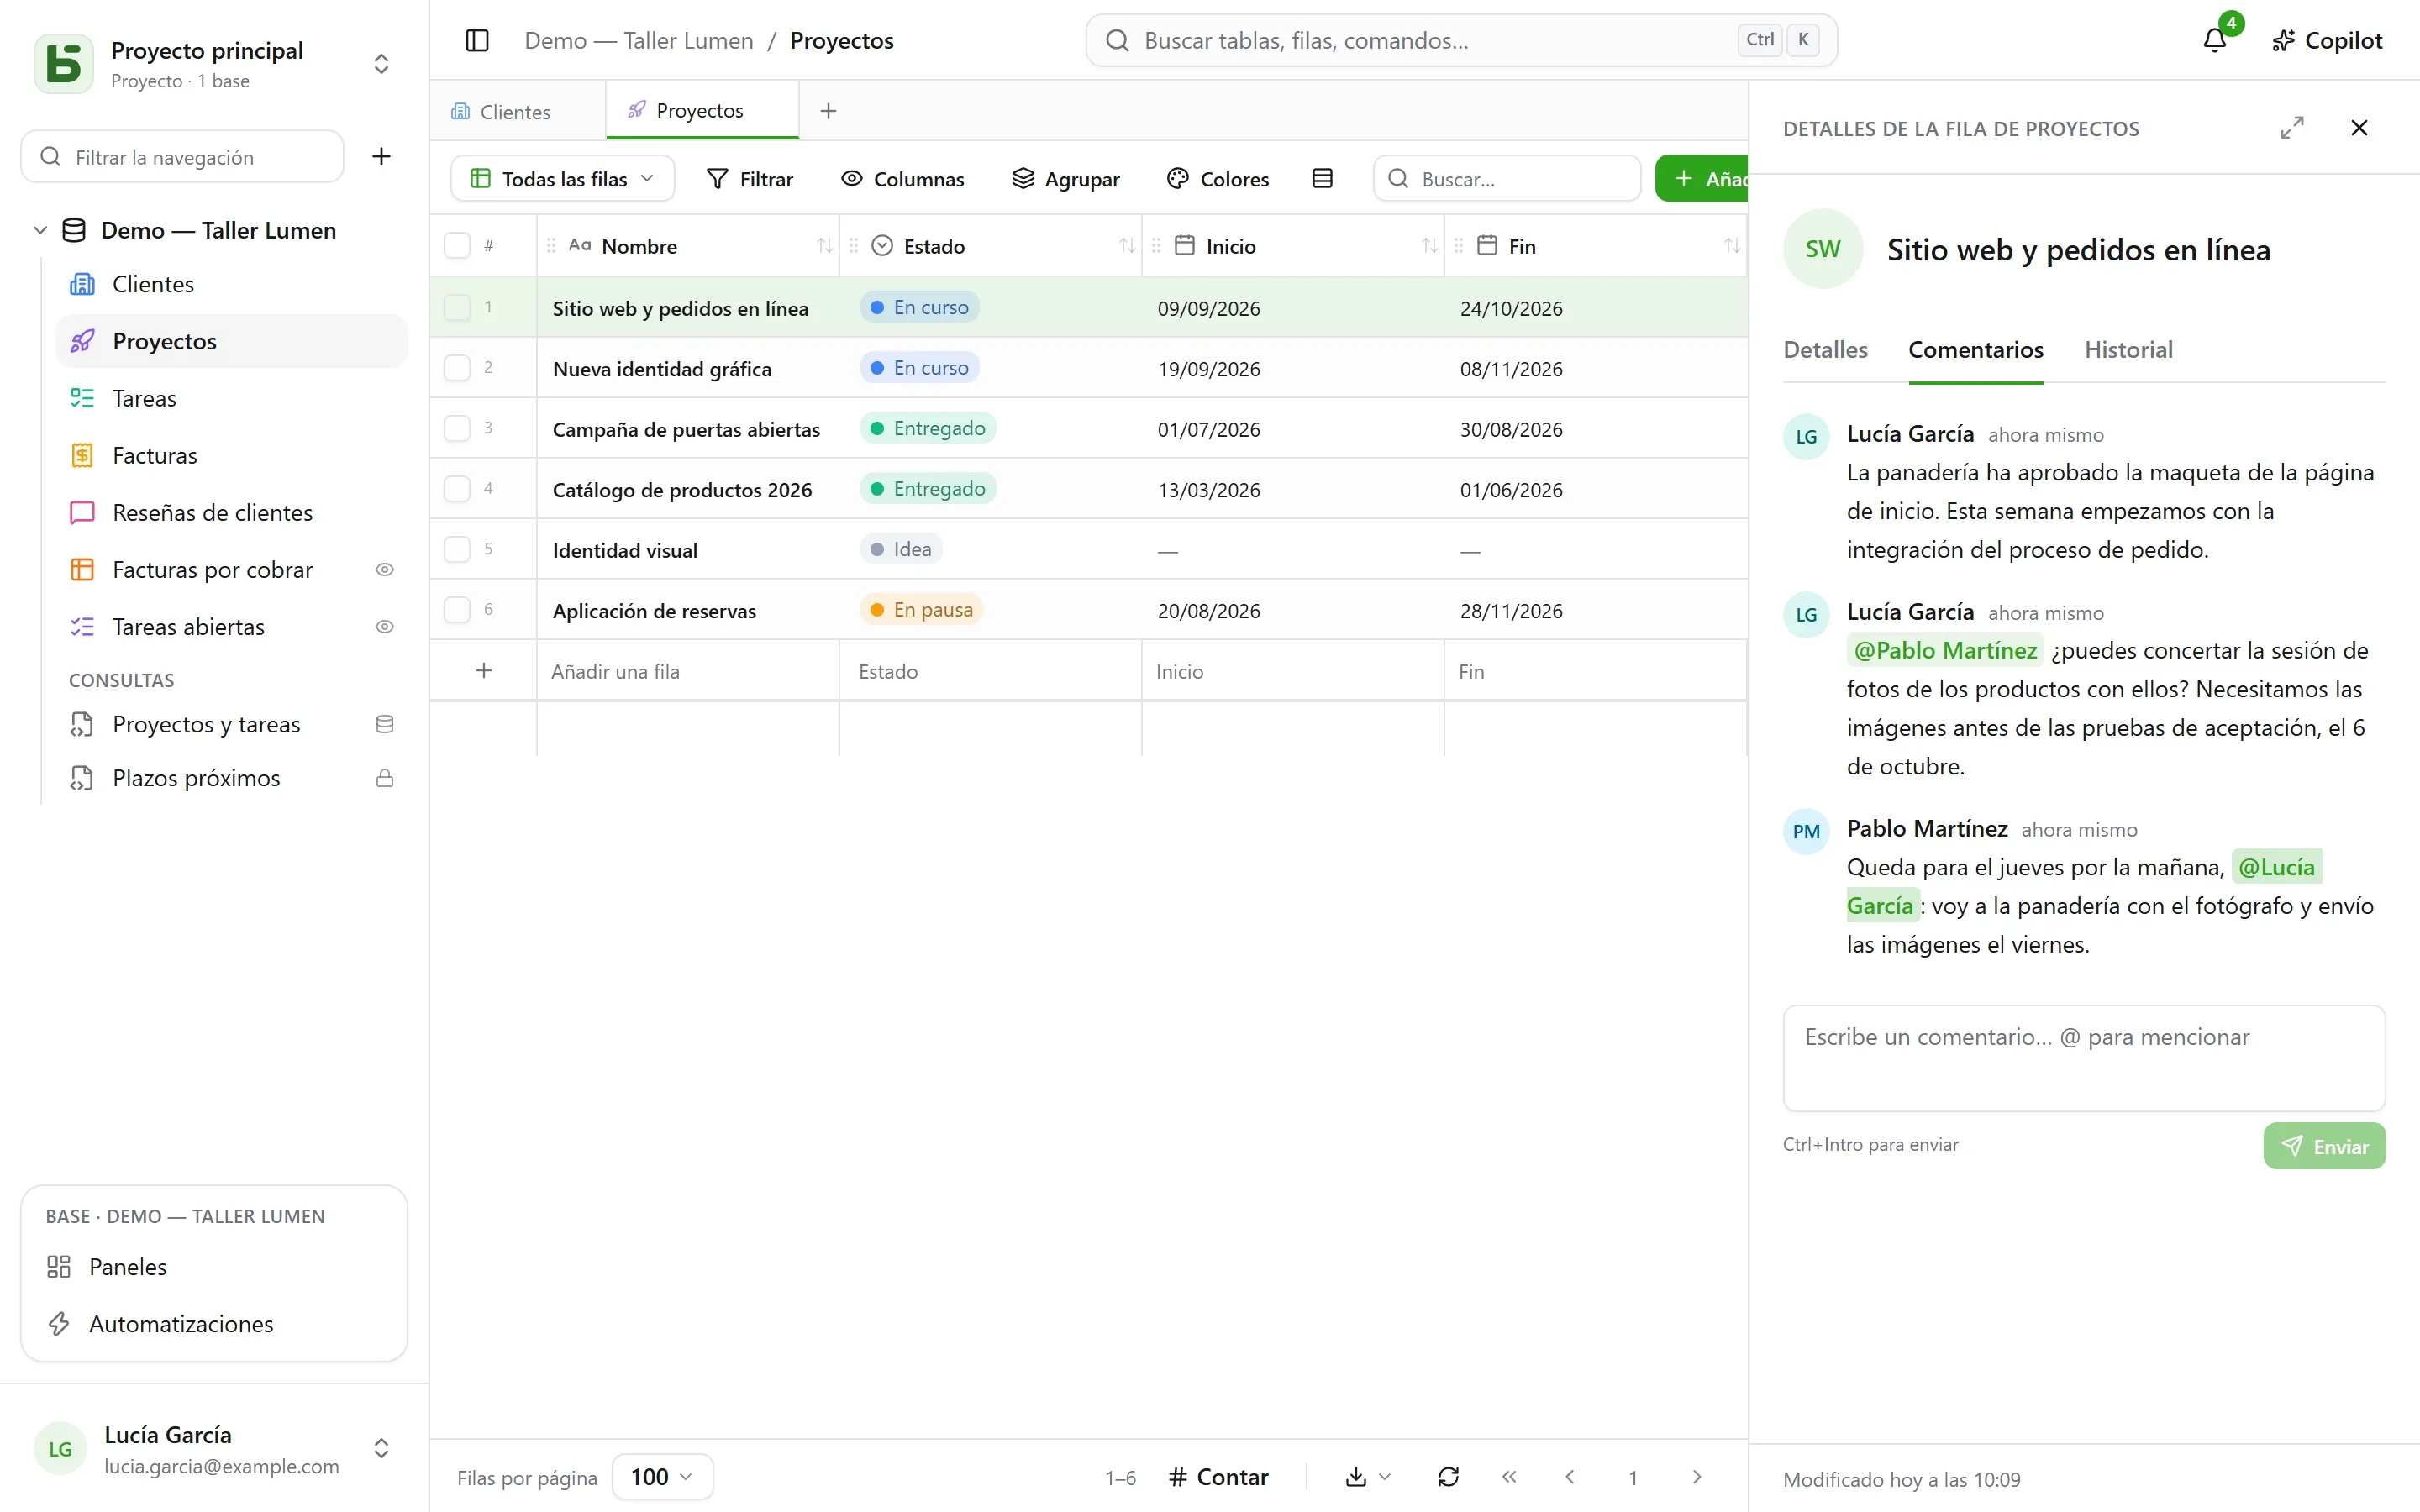Toggle visibility eye on Tareas abiertas

384,627
